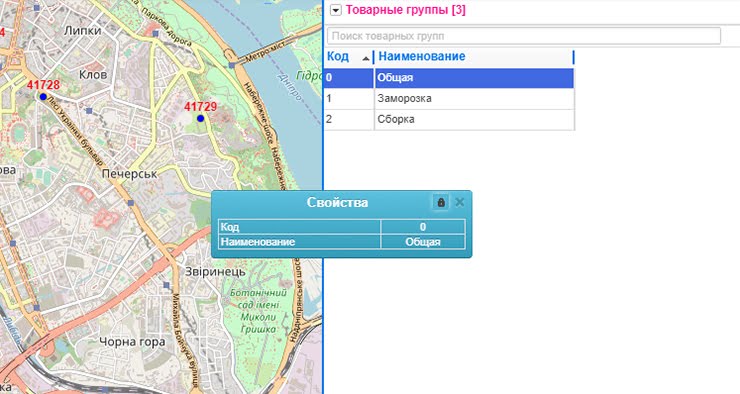This screenshot has height=394, width=740.
Task: Focus the Поиск товарных групп search field
Action: [x=524, y=36]
